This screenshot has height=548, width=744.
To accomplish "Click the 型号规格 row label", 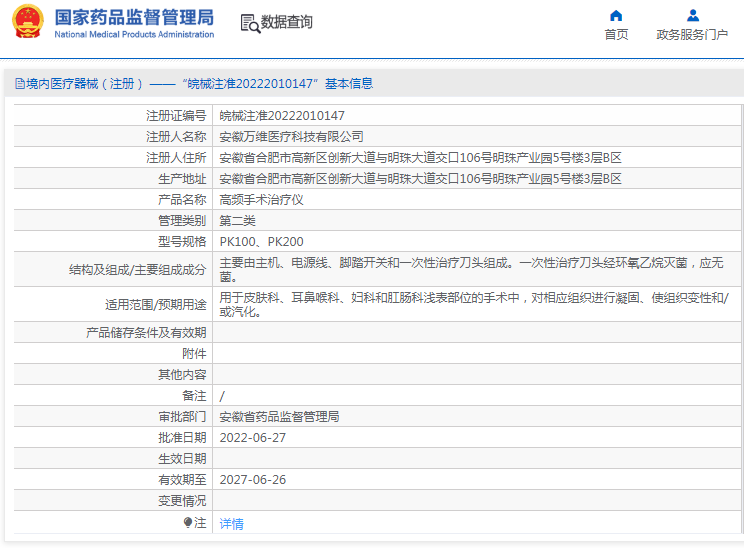I will [x=182, y=242].
